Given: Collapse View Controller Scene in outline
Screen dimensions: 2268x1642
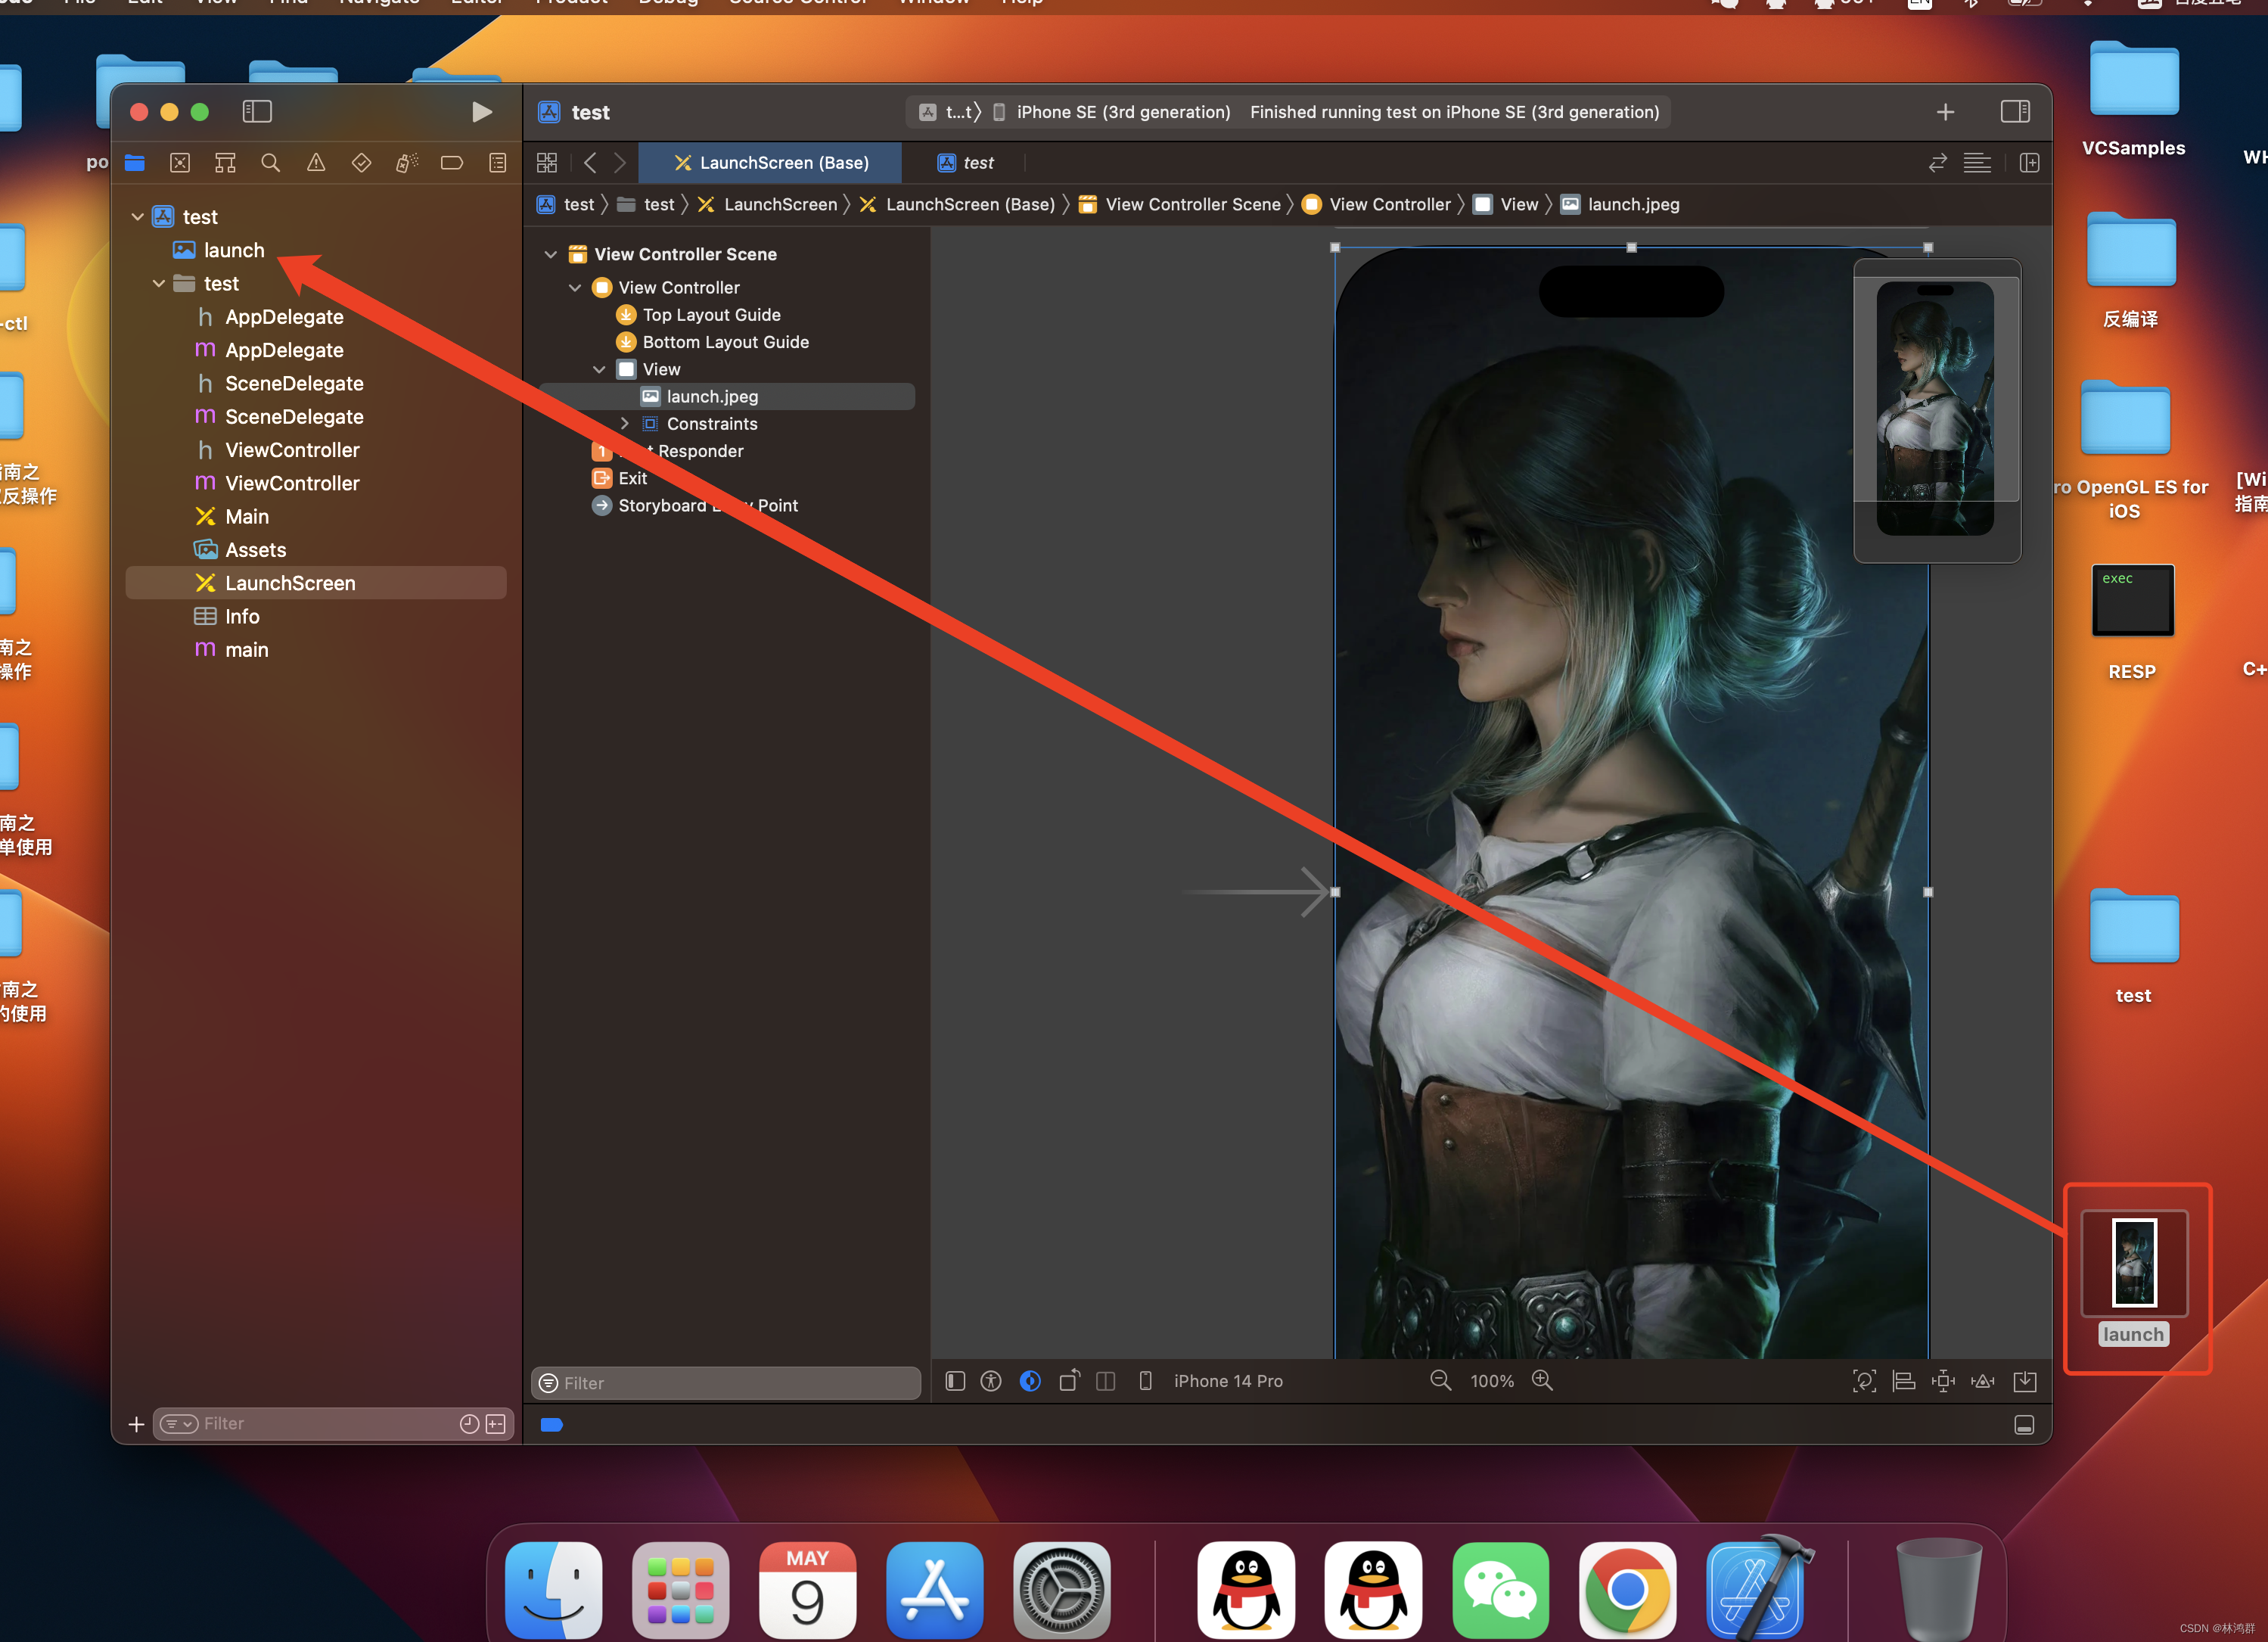Looking at the screenshot, I should click(x=550, y=255).
